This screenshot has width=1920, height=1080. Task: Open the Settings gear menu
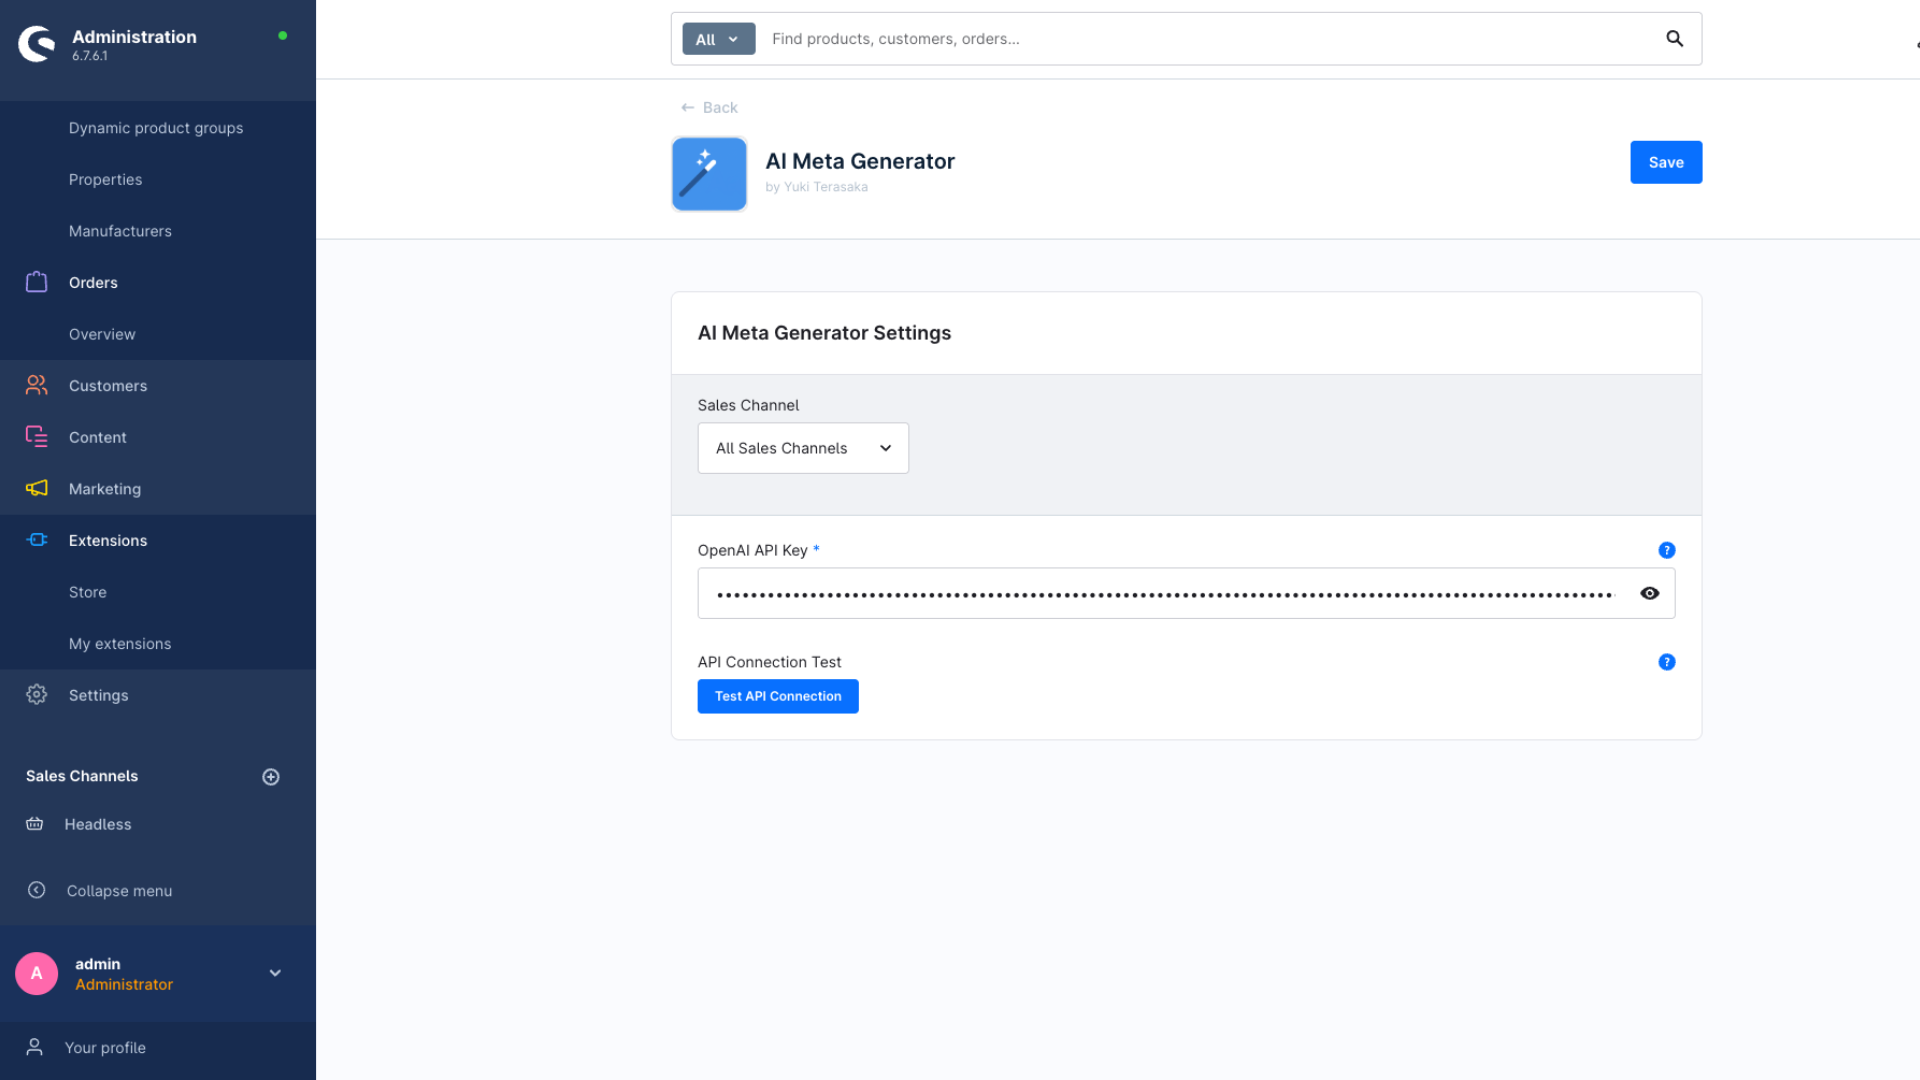click(x=37, y=694)
